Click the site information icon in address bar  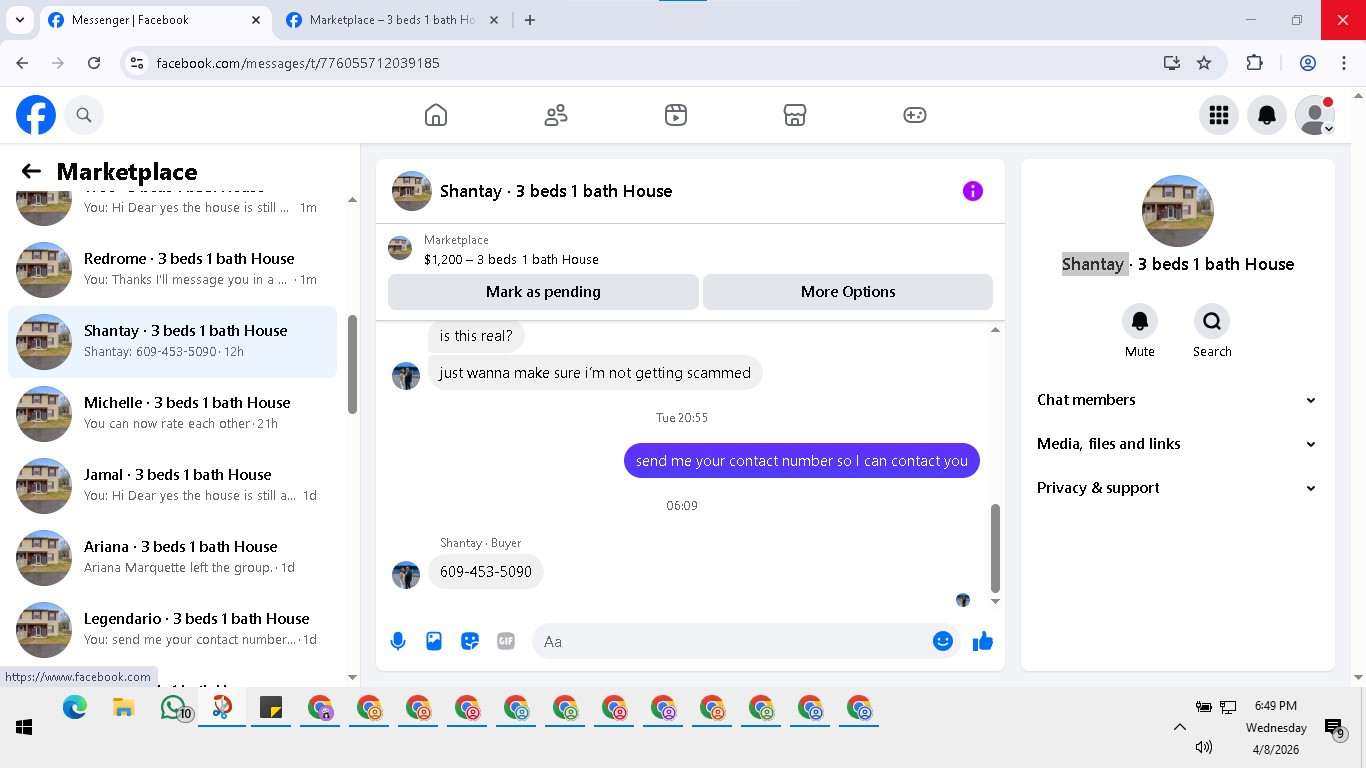(138, 63)
